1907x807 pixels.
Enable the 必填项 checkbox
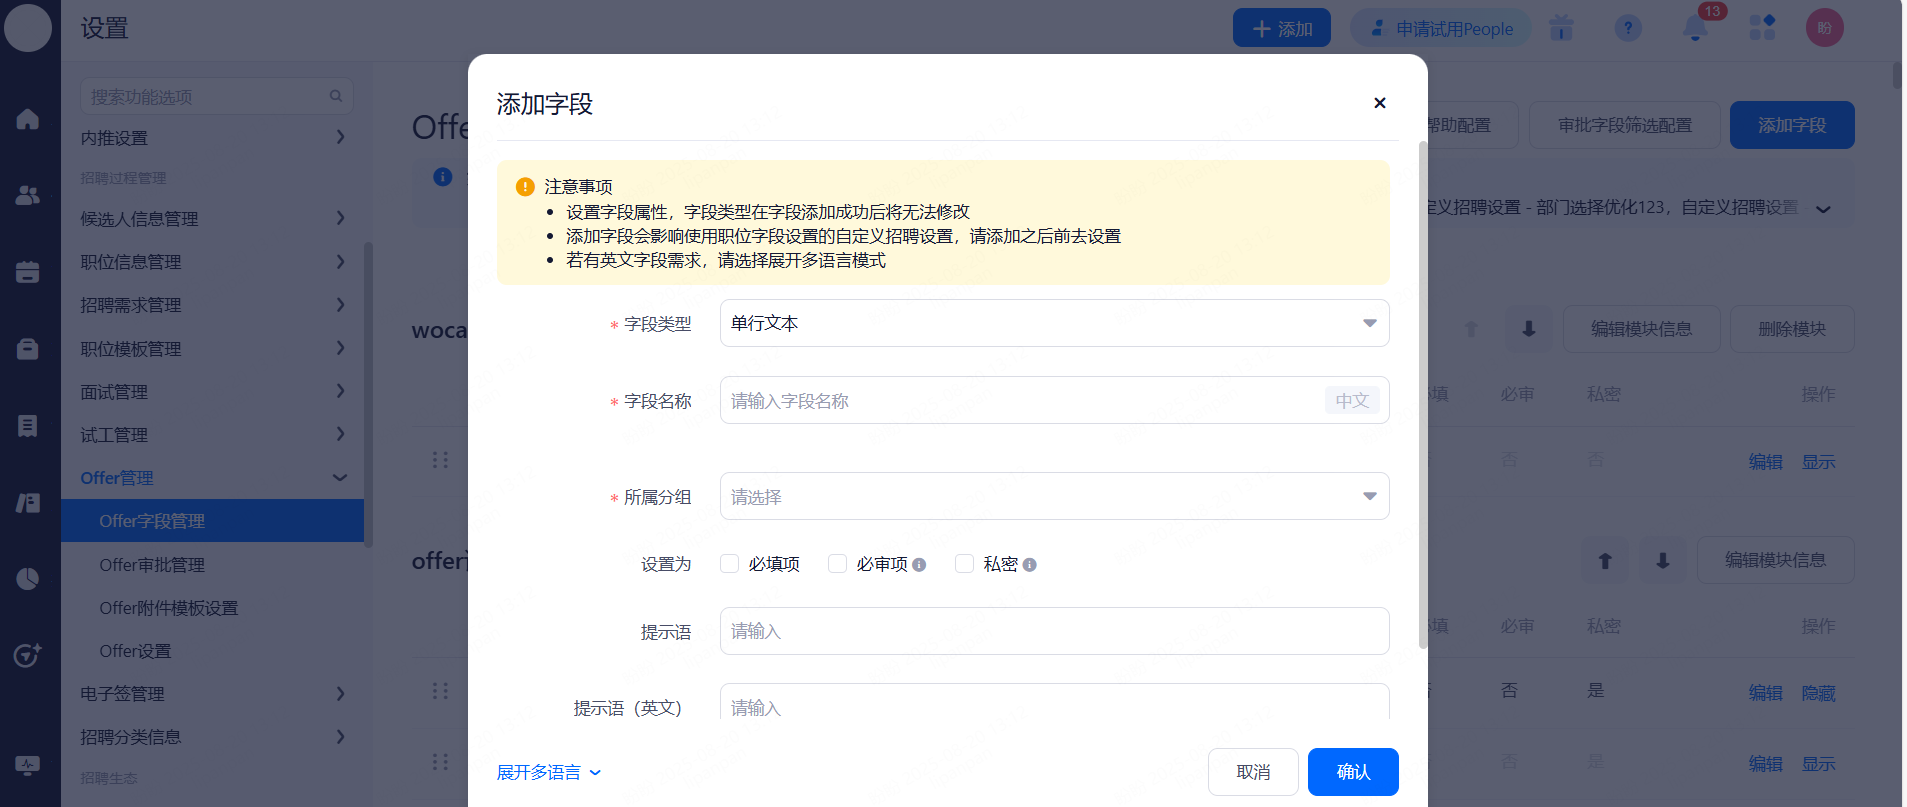click(x=730, y=564)
